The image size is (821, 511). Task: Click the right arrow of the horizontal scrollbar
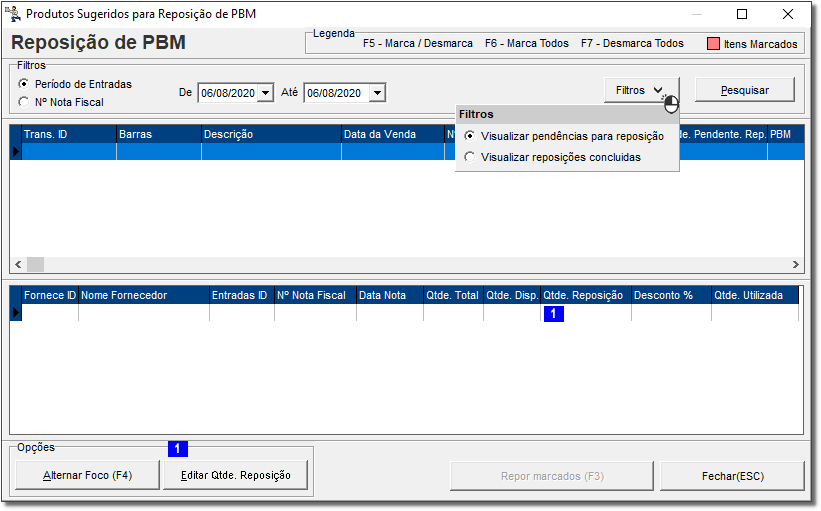click(796, 264)
